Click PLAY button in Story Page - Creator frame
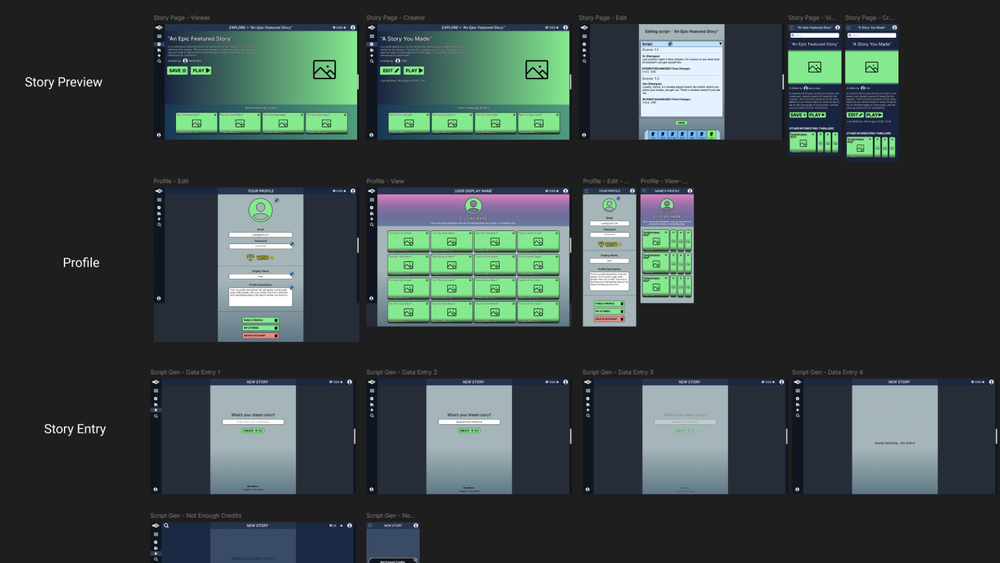 (413, 70)
